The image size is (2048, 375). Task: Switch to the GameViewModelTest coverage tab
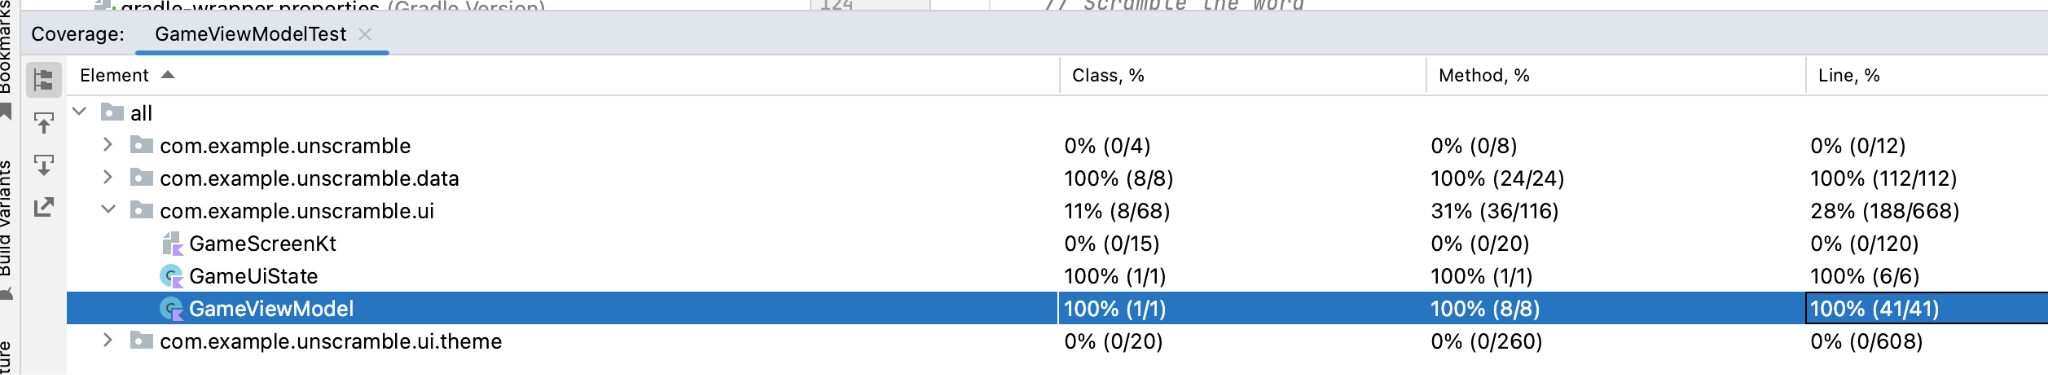tap(250, 34)
